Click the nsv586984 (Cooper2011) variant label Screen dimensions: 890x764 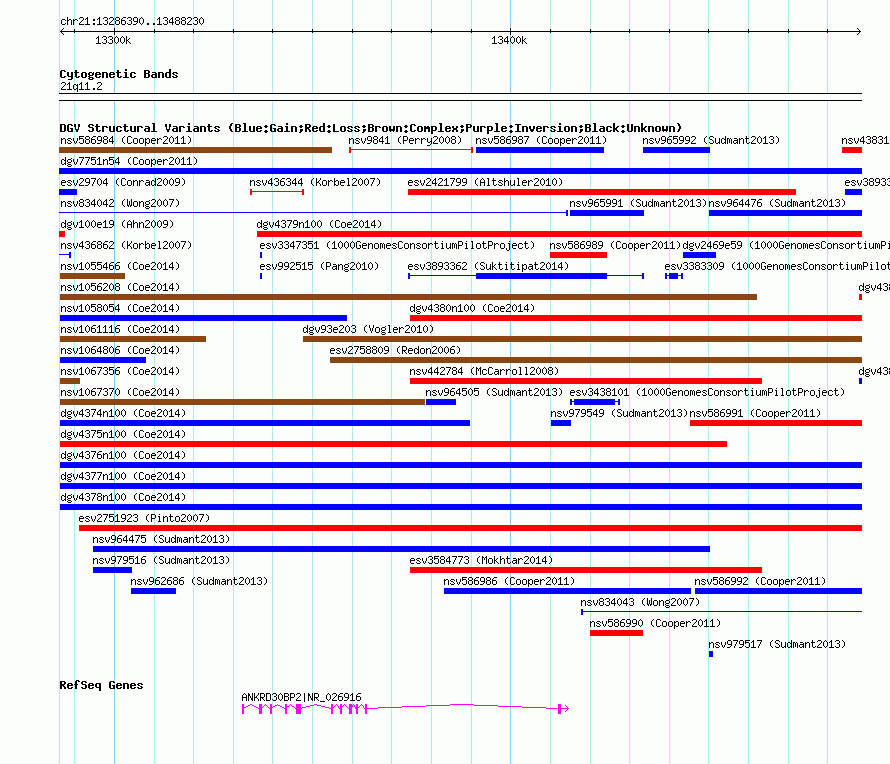126,140
